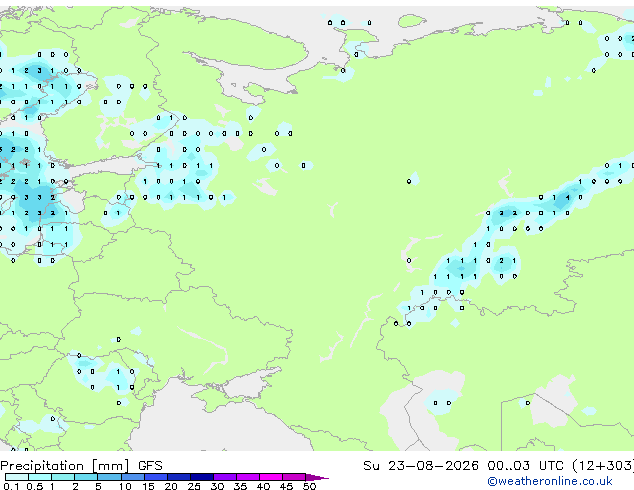The width and height of the screenshot is (634, 490).
Task: Click the 20–25 mm dark blue legend swatch
Action: 179,477
